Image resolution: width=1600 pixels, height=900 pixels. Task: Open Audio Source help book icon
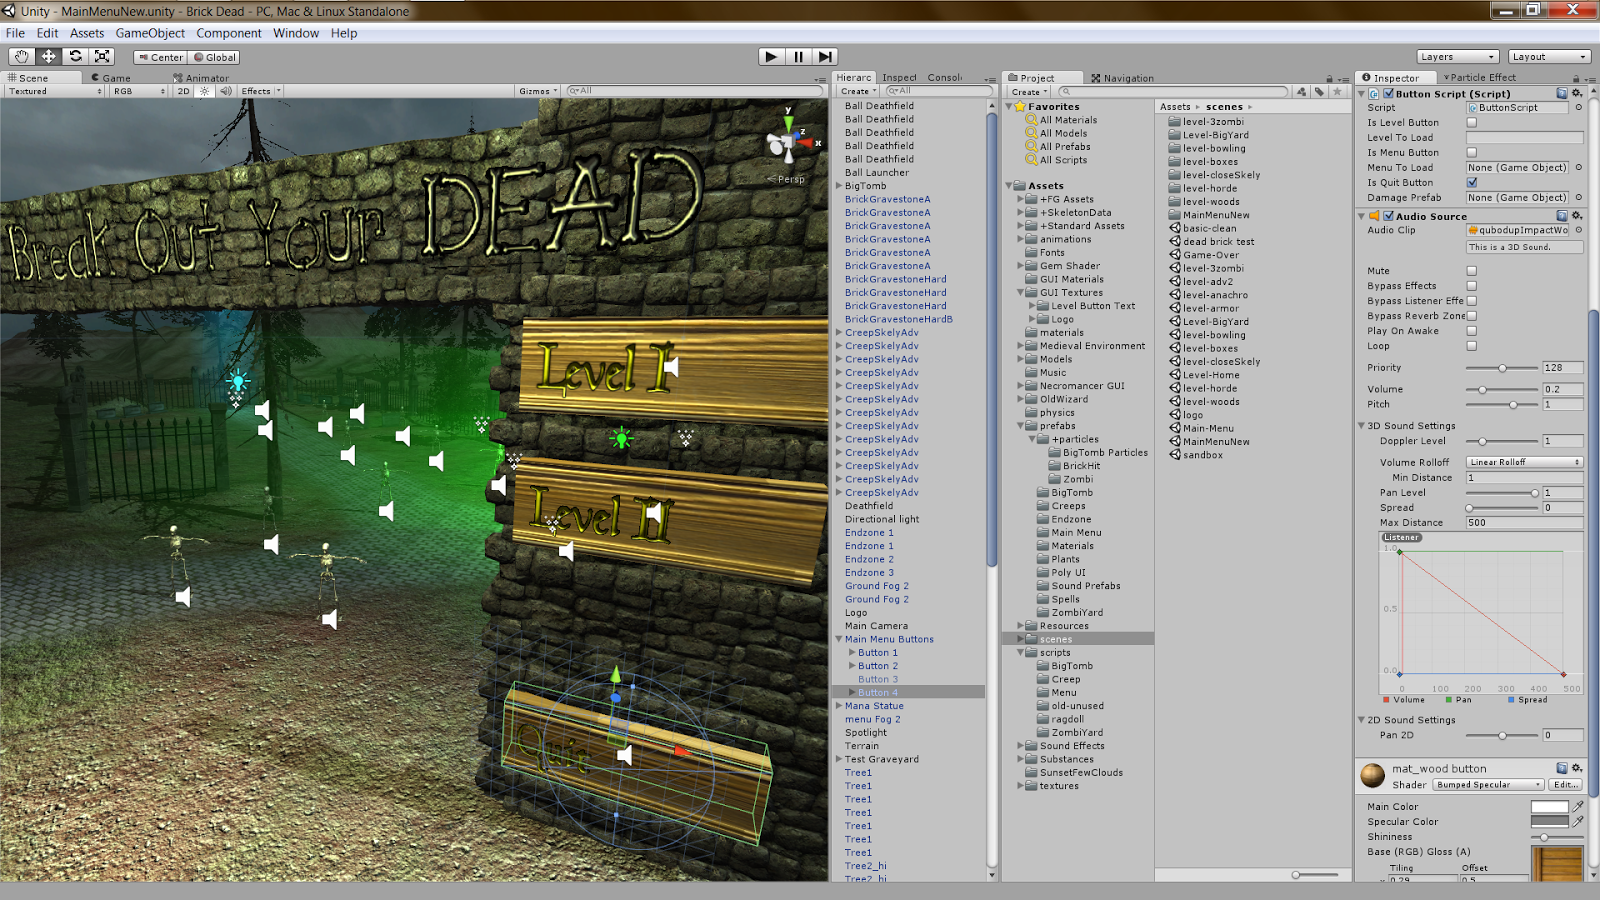[x=1562, y=216]
